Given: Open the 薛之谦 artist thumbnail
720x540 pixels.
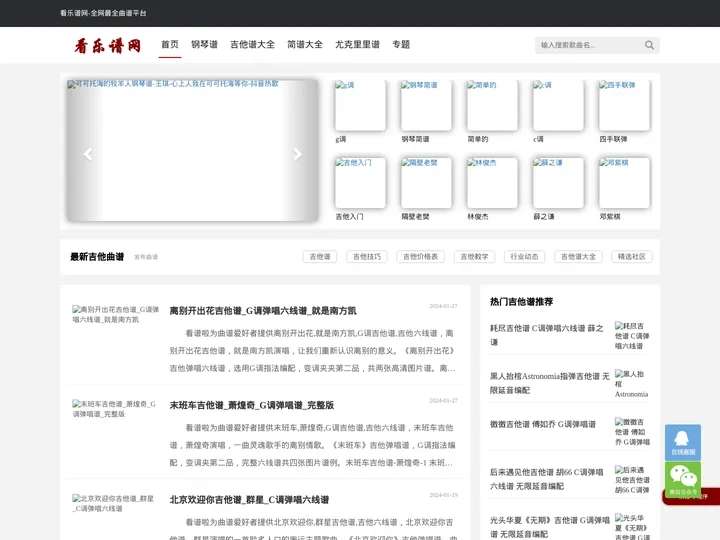Looking at the screenshot, I should (558, 183).
